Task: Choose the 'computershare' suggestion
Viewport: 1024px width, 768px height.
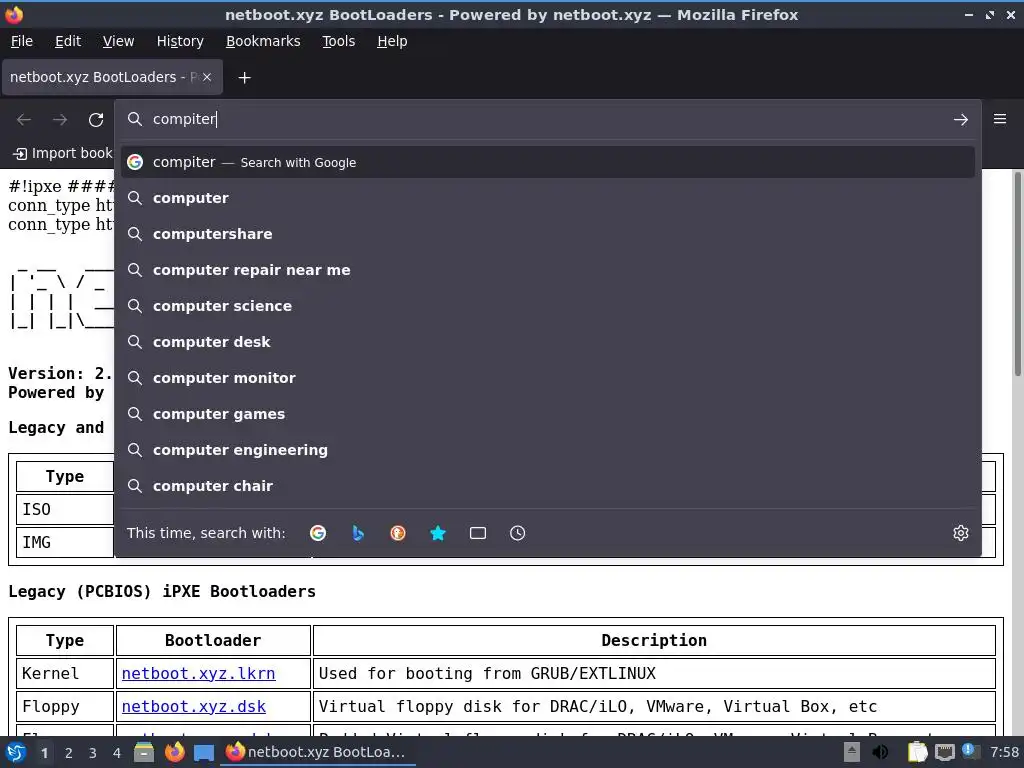Action: point(547,234)
